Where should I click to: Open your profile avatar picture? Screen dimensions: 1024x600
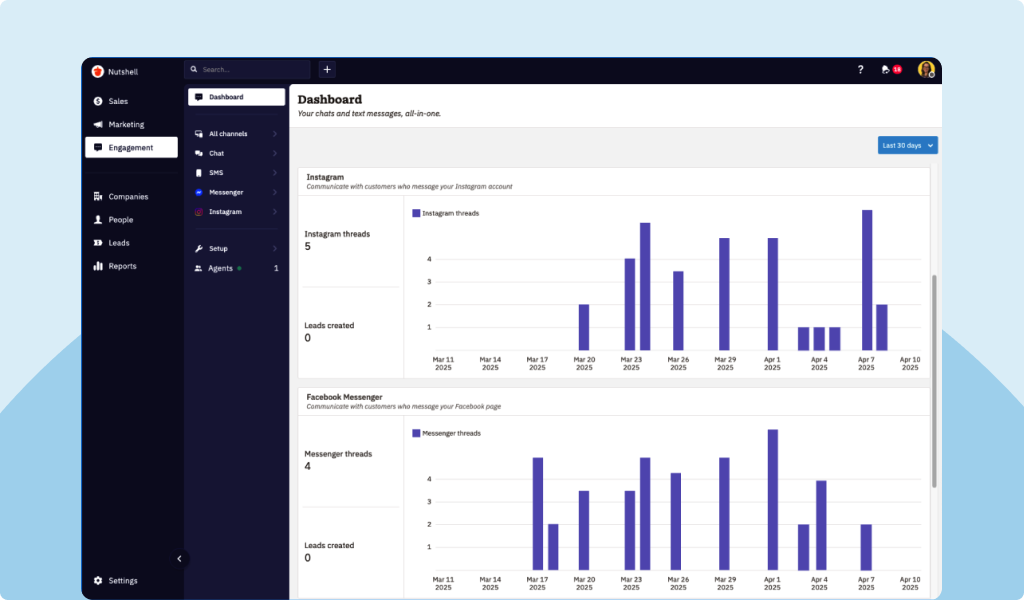[925, 69]
